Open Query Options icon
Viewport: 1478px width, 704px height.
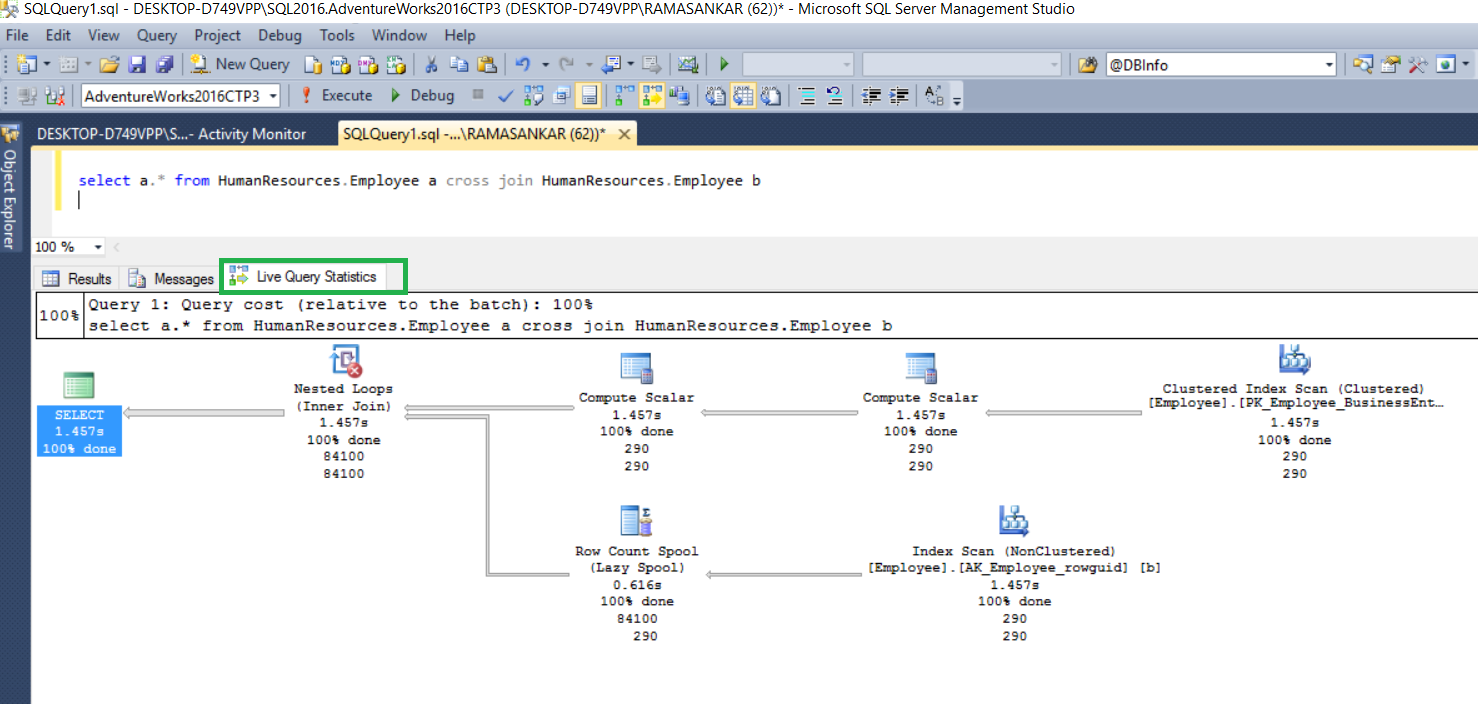[x=561, y=96]
